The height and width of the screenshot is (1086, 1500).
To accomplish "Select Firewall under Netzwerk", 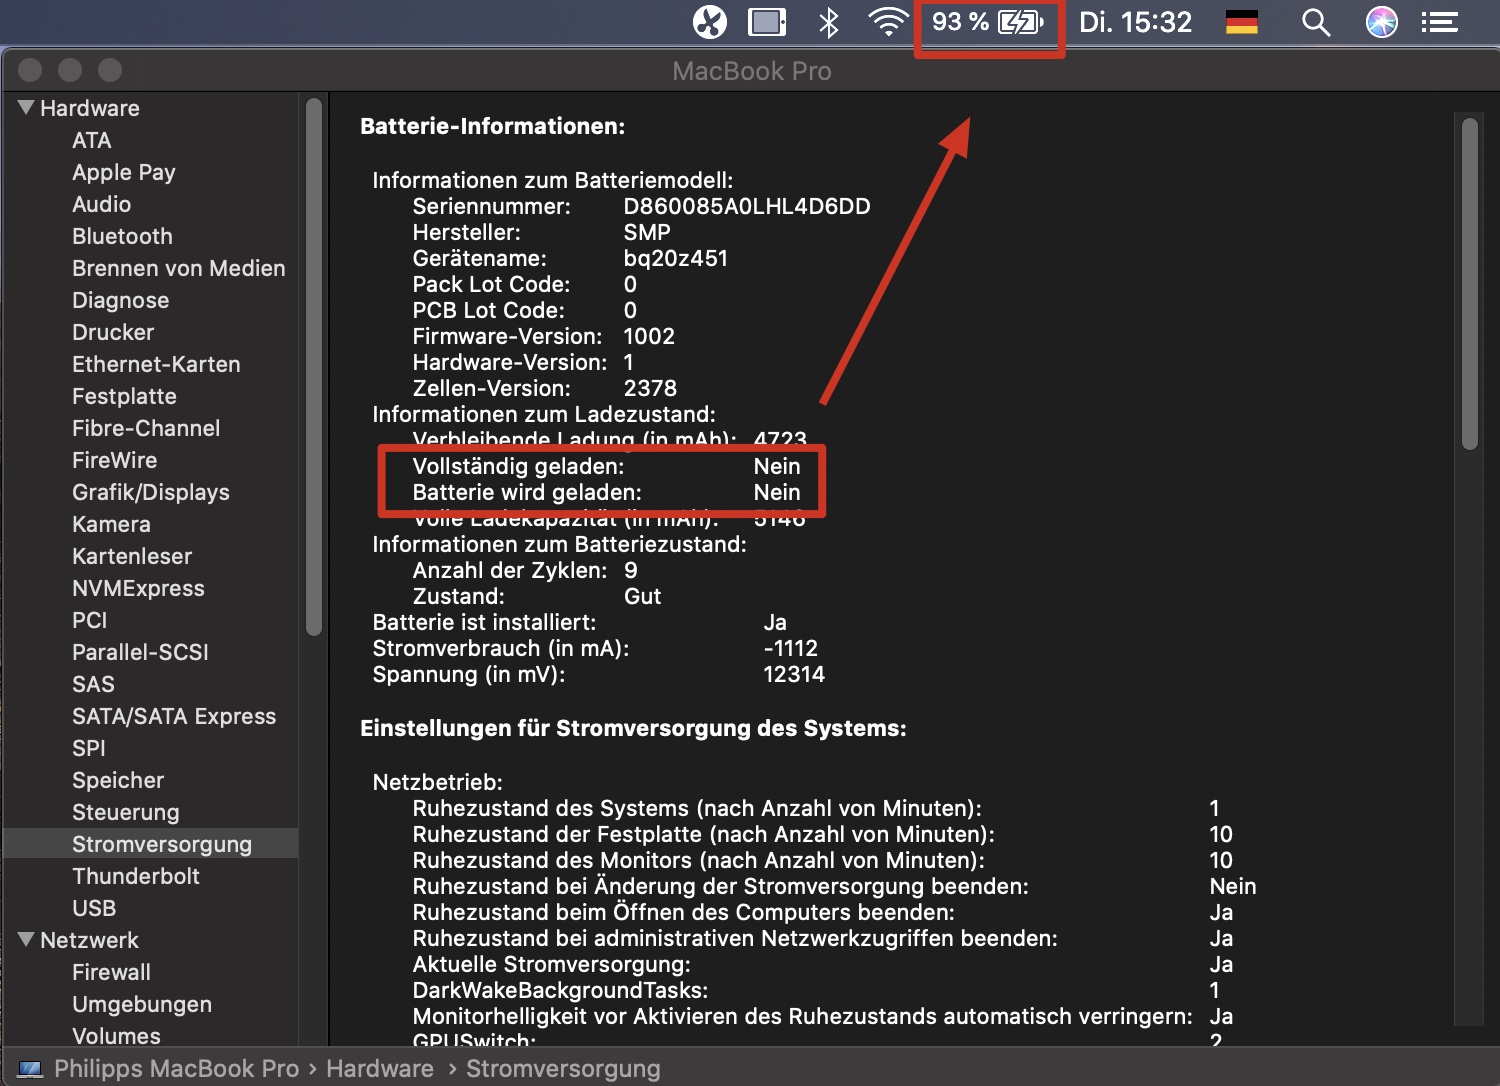I will tap(111, 971).
